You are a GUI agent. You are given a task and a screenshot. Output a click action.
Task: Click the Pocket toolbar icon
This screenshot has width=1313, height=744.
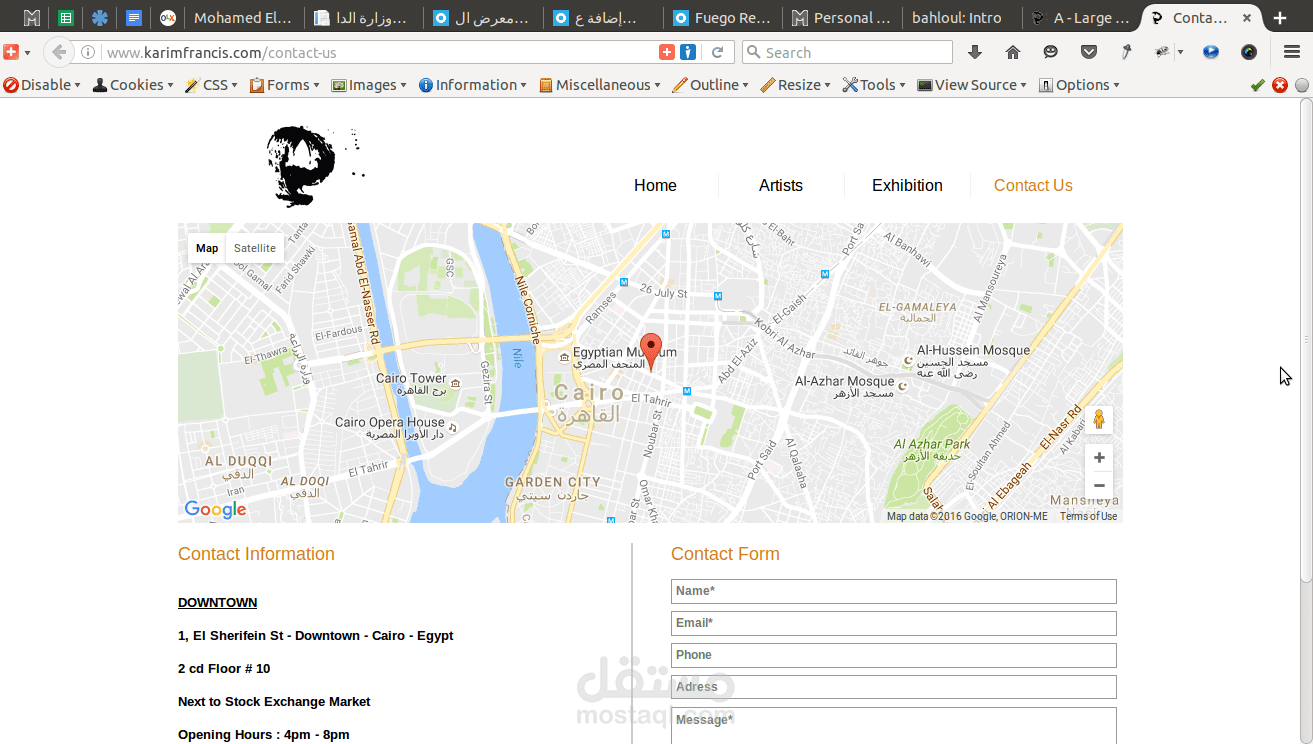[1089, 53]
